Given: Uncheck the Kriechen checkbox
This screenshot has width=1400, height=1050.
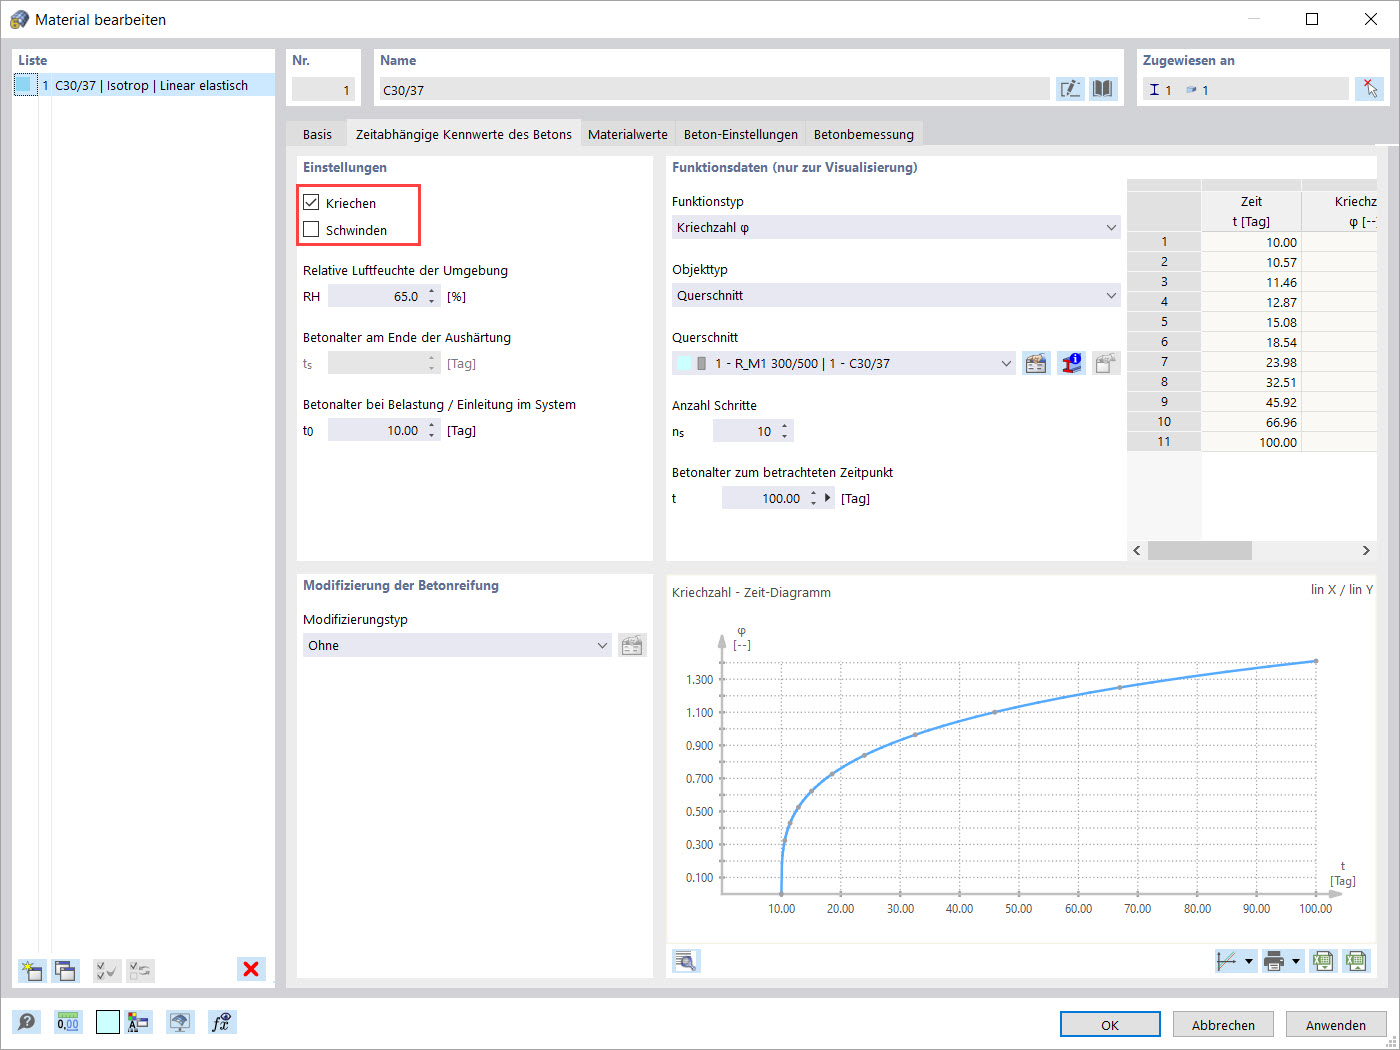Looking at the screenshot, I should pyautogui.click(x=311, y=202).
